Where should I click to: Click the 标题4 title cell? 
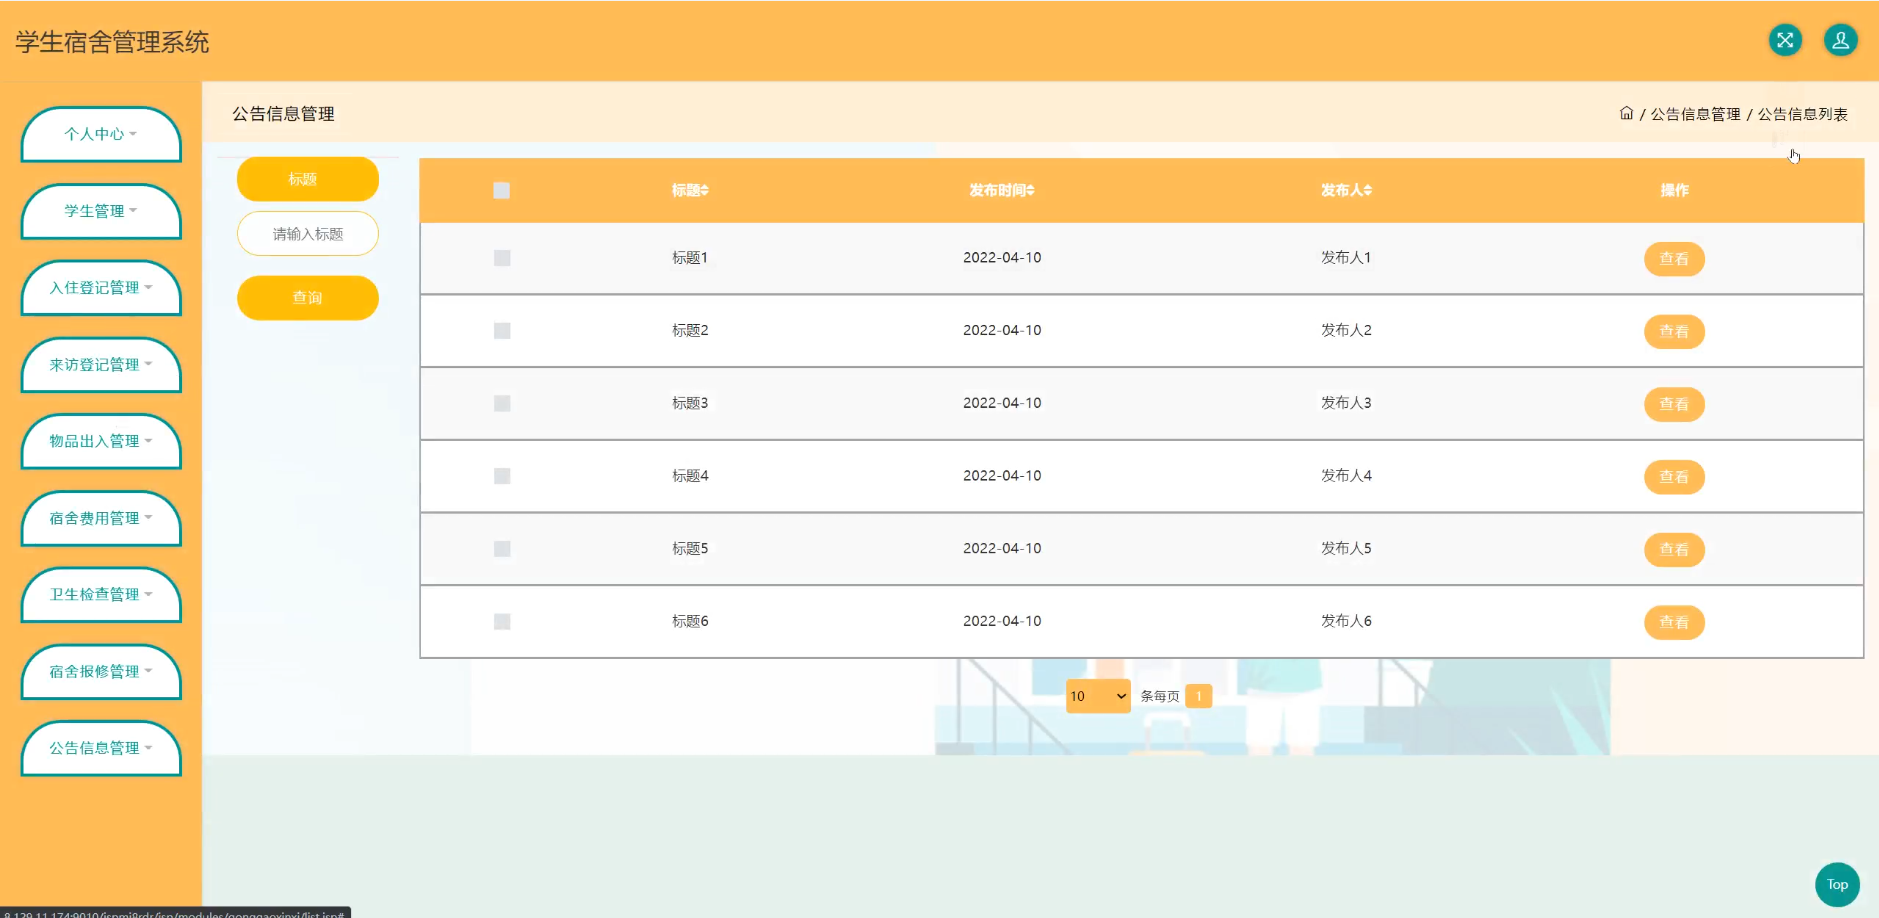coord(690,476)
